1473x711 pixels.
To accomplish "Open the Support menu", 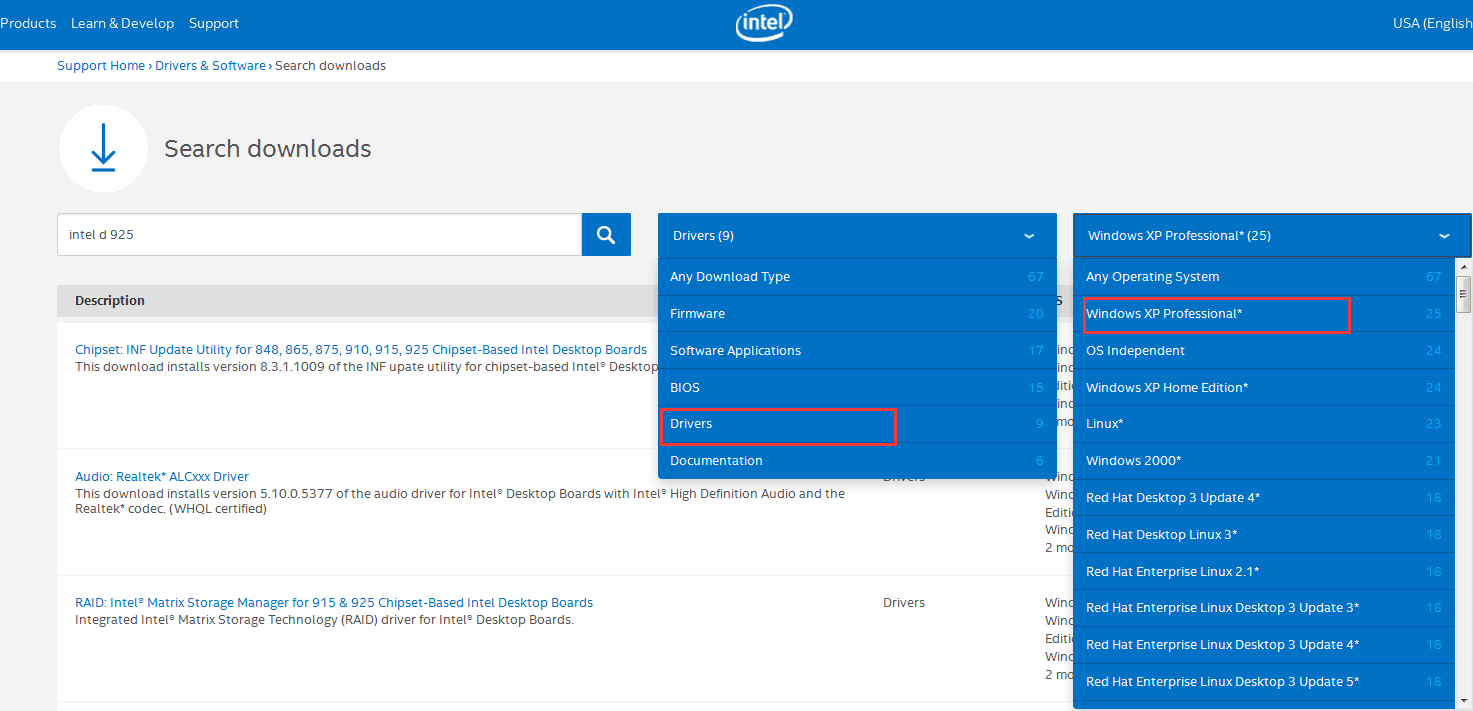I will (x=214, y=23).
